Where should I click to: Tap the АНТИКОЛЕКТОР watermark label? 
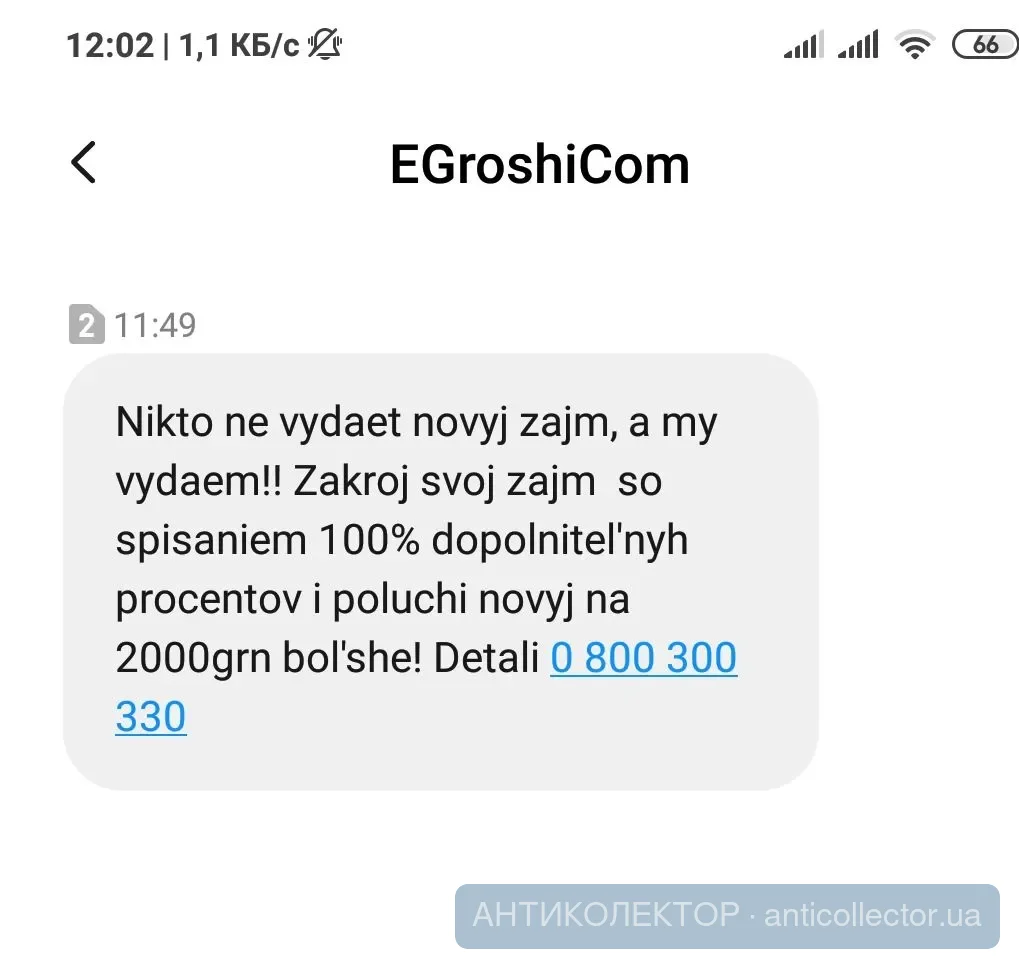coord(606,915)
